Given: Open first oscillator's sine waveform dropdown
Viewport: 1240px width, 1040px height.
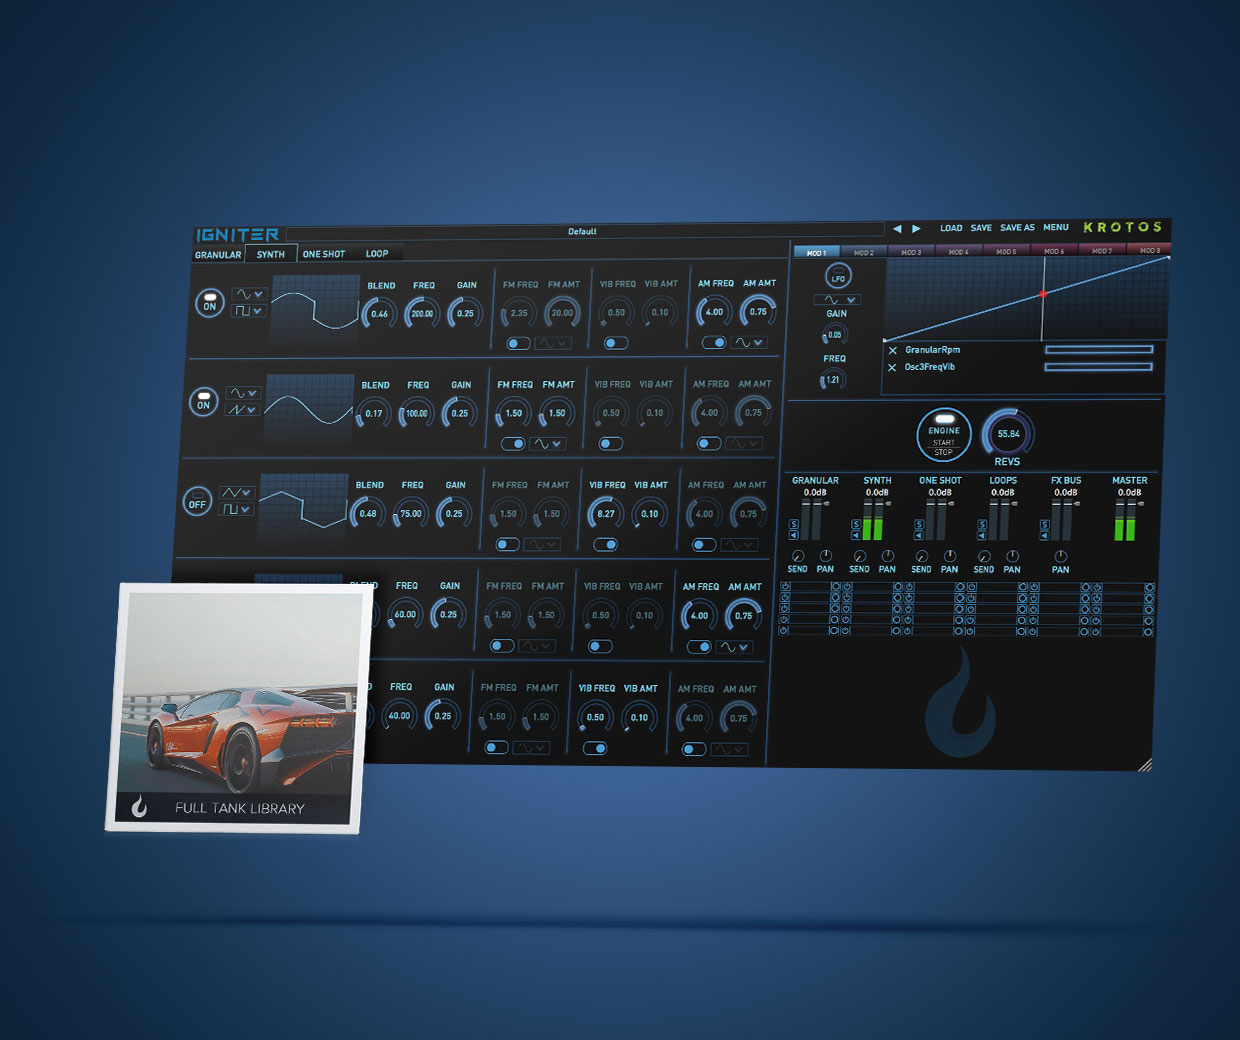Looking at the screenshot, I should coord(249,294).
